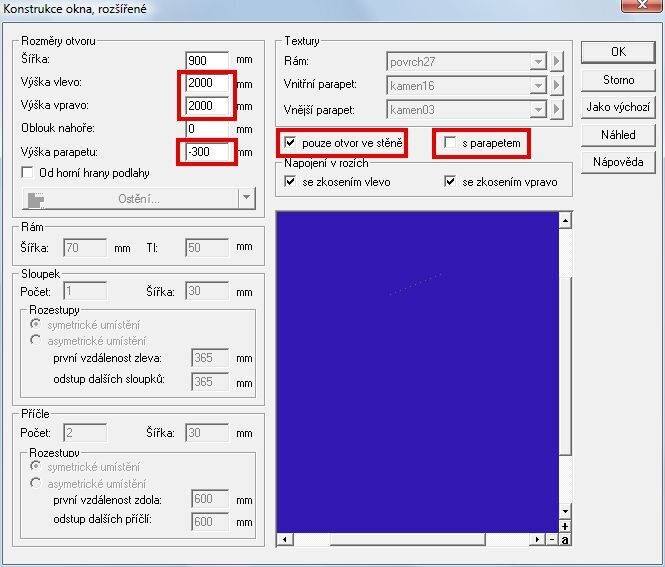
Task: Open the Vnější parapet texture dropdown
Action: (x=538, y=110)
